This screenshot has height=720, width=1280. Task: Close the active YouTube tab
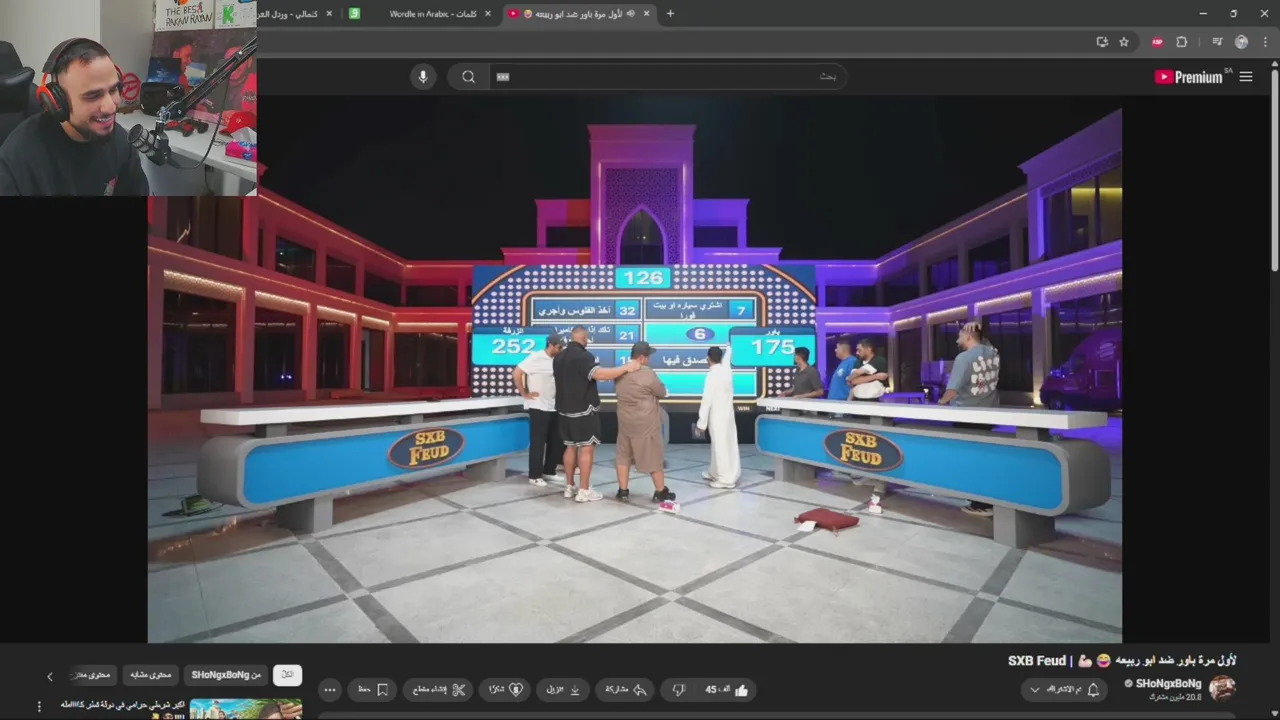coord(647,14)
